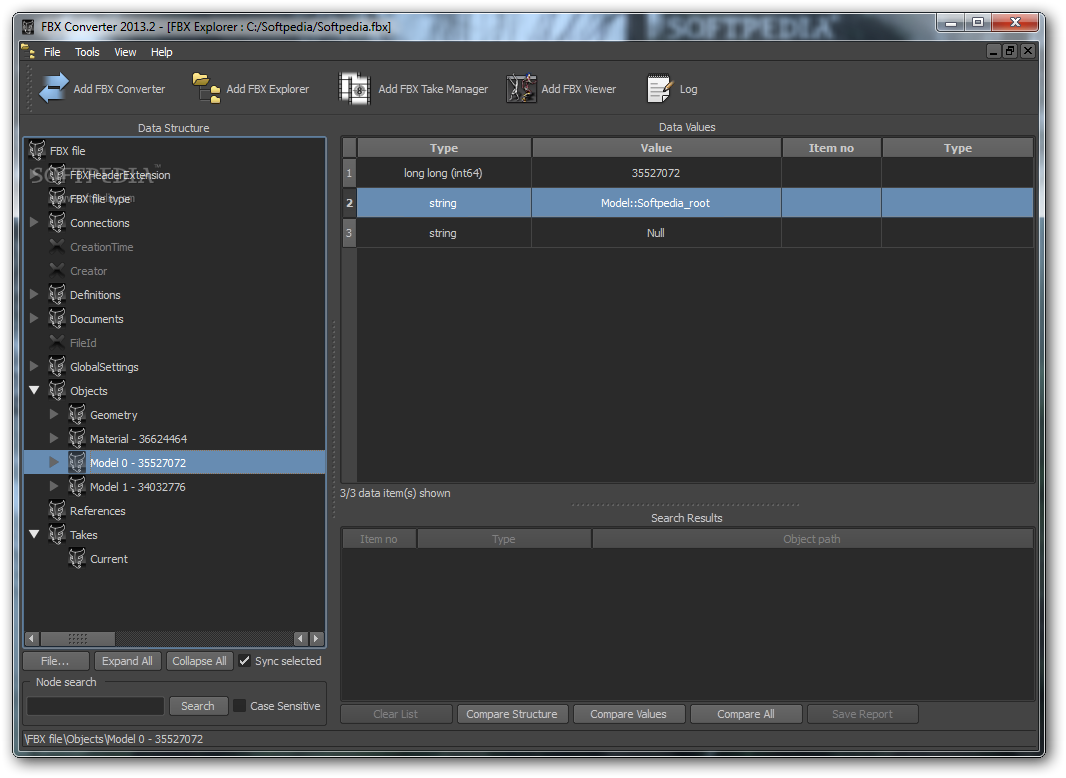Image resolution: width=1066 pixels, height=778 pixels.
Task: Expand the Connections tree node
Action: click(34, 222)
